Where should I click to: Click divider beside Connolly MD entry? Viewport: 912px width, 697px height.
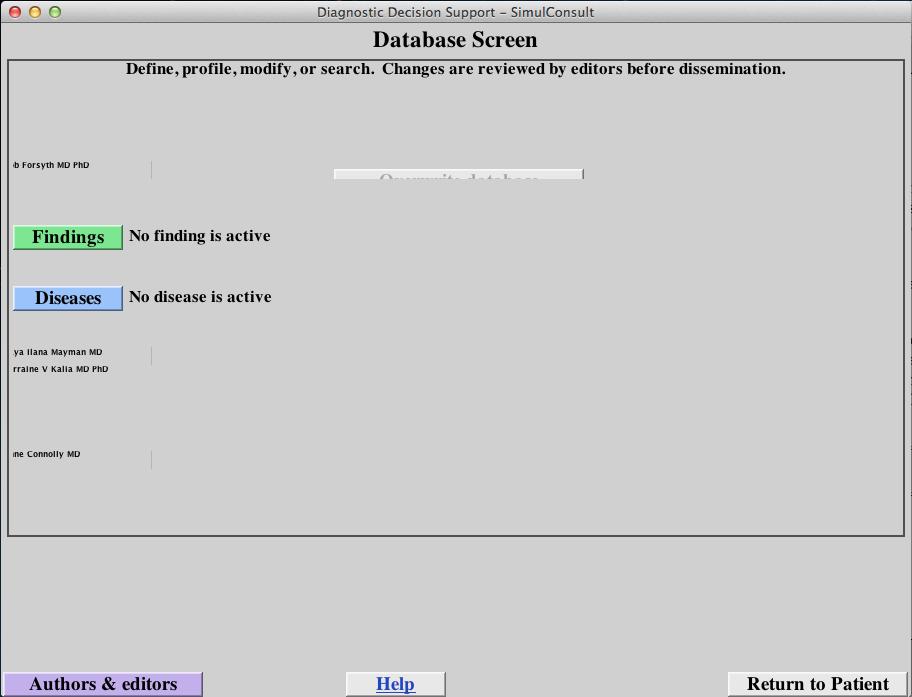click(151, 459)
